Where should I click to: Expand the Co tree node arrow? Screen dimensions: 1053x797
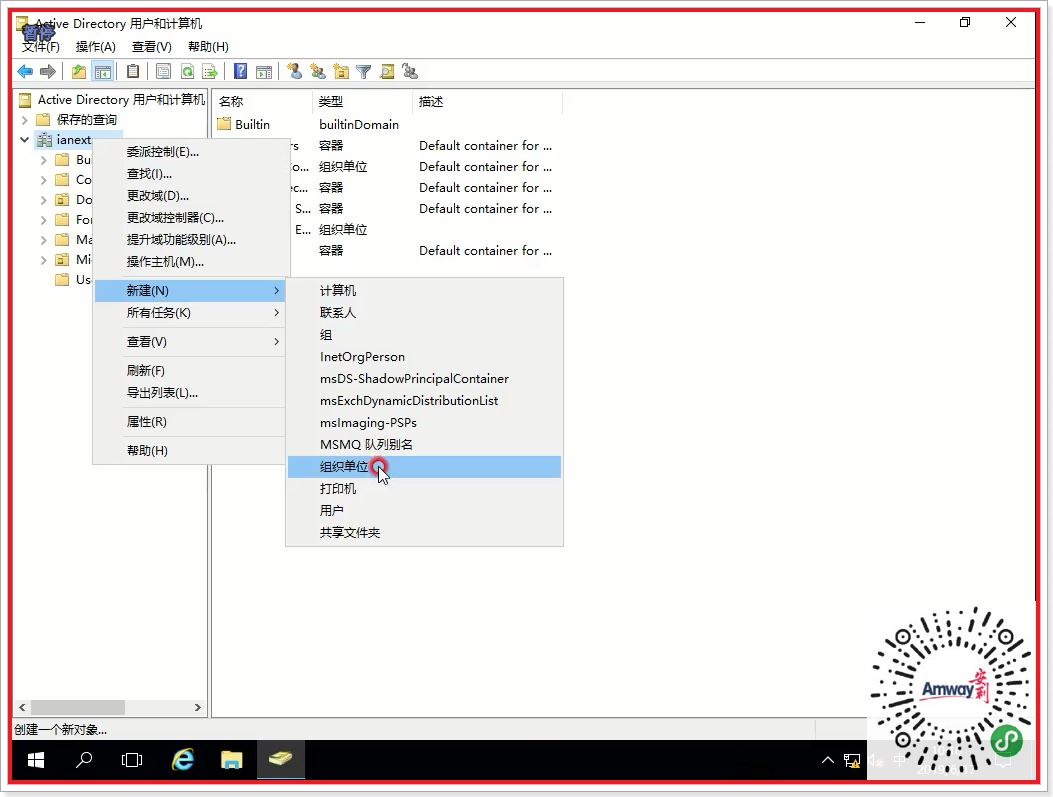pyautogui.click(x=44, y=180)
